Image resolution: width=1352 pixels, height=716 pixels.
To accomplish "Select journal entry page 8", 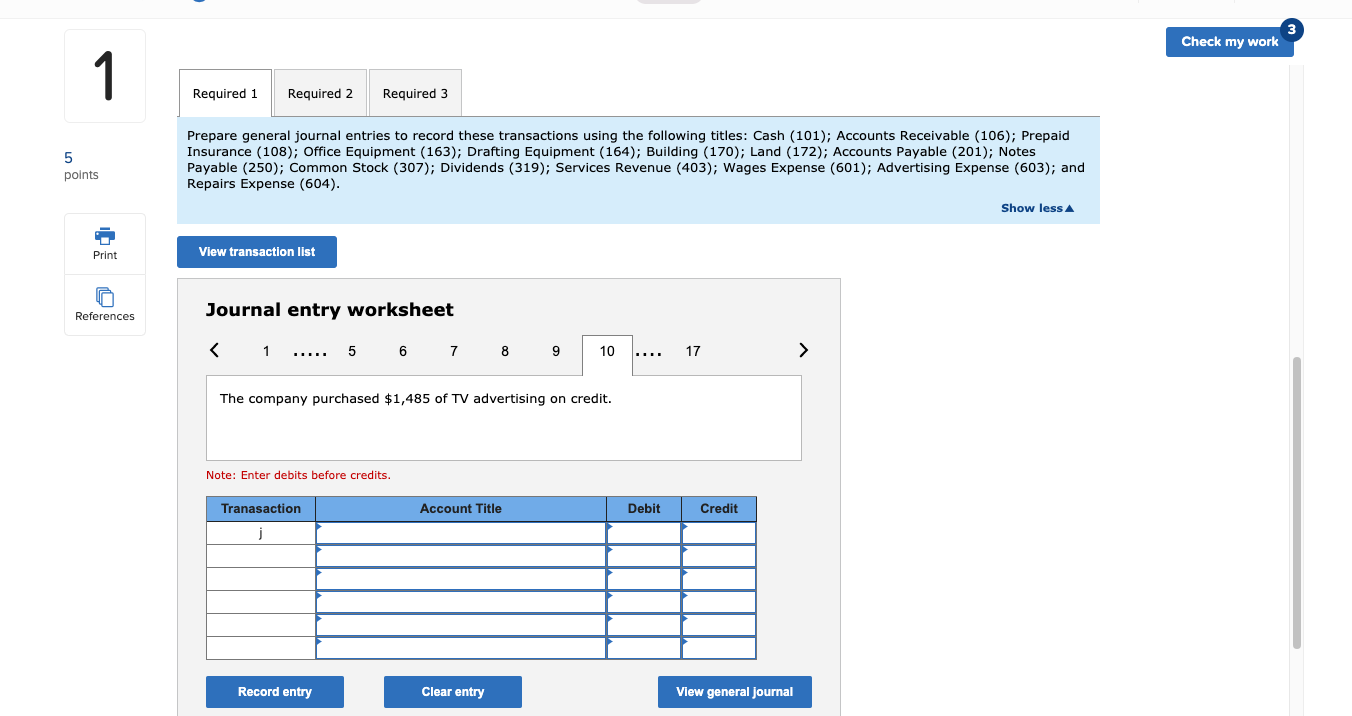I will click(505, 351).
